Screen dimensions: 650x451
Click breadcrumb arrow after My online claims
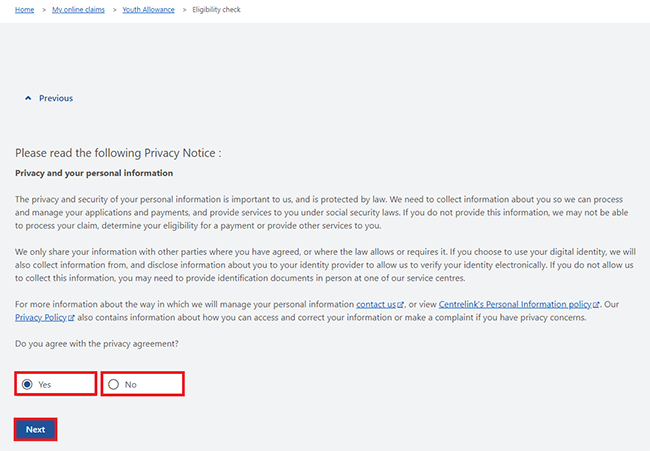click(x=114, y=10)
